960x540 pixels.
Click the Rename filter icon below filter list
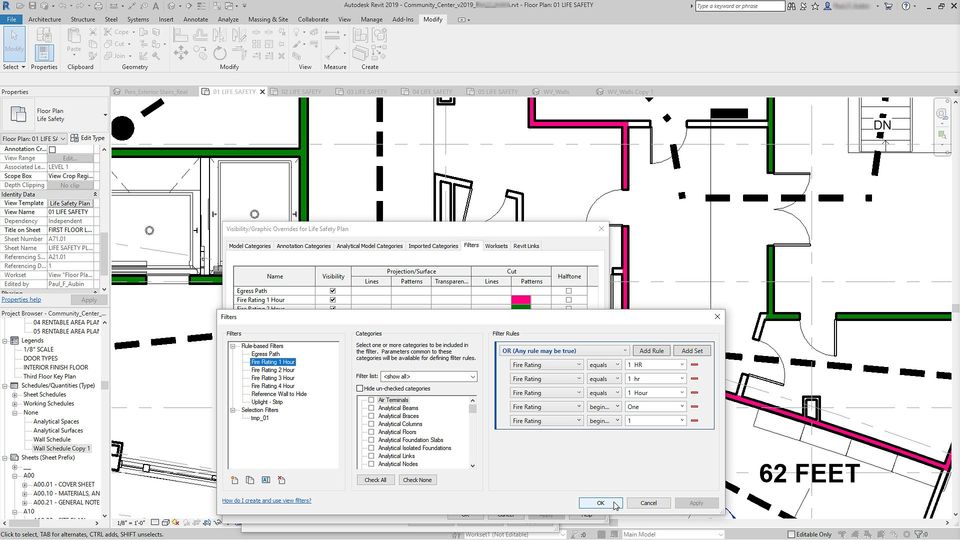(x=266, y=480)
